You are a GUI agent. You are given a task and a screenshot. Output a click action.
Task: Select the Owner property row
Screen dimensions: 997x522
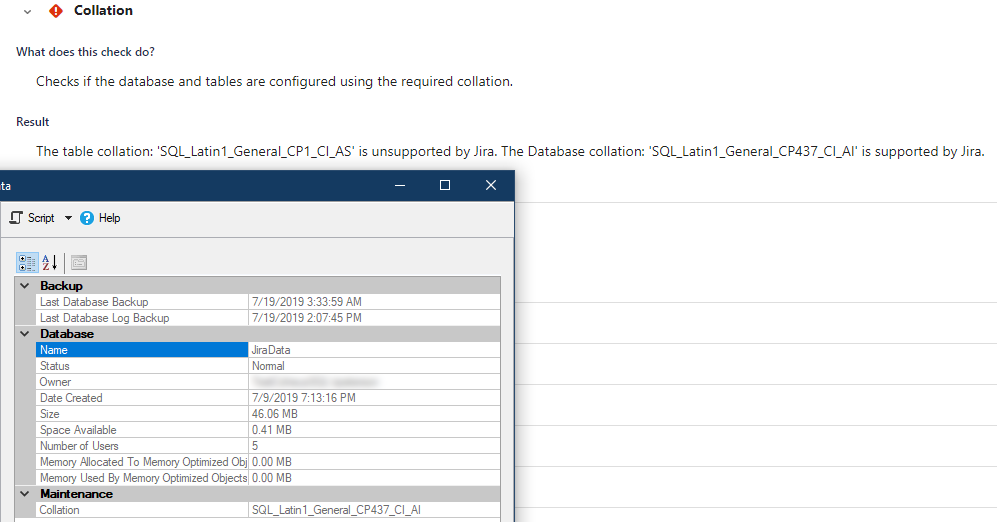pyautogui.click(x=268, y=381)
